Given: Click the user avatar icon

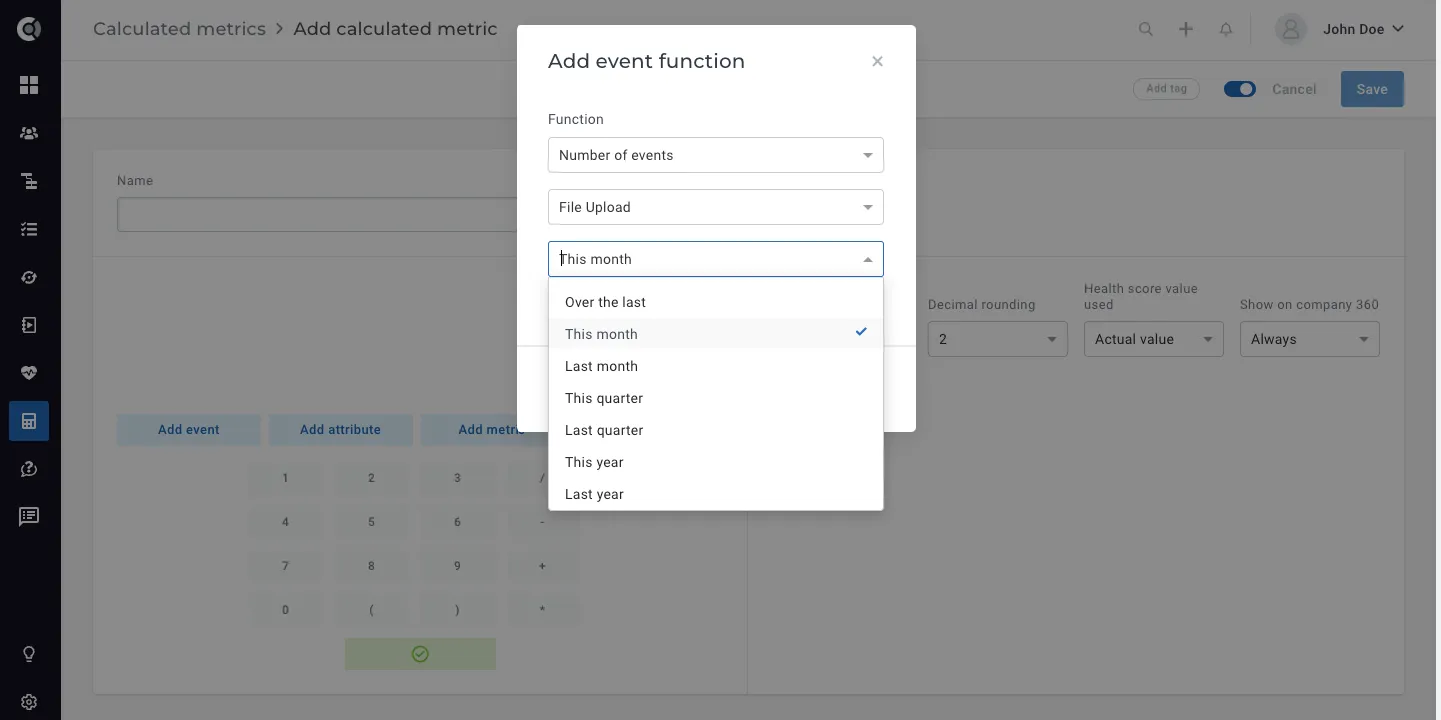Looking at the screenshot, I should pyautogui.click(x=1291, y=29).
